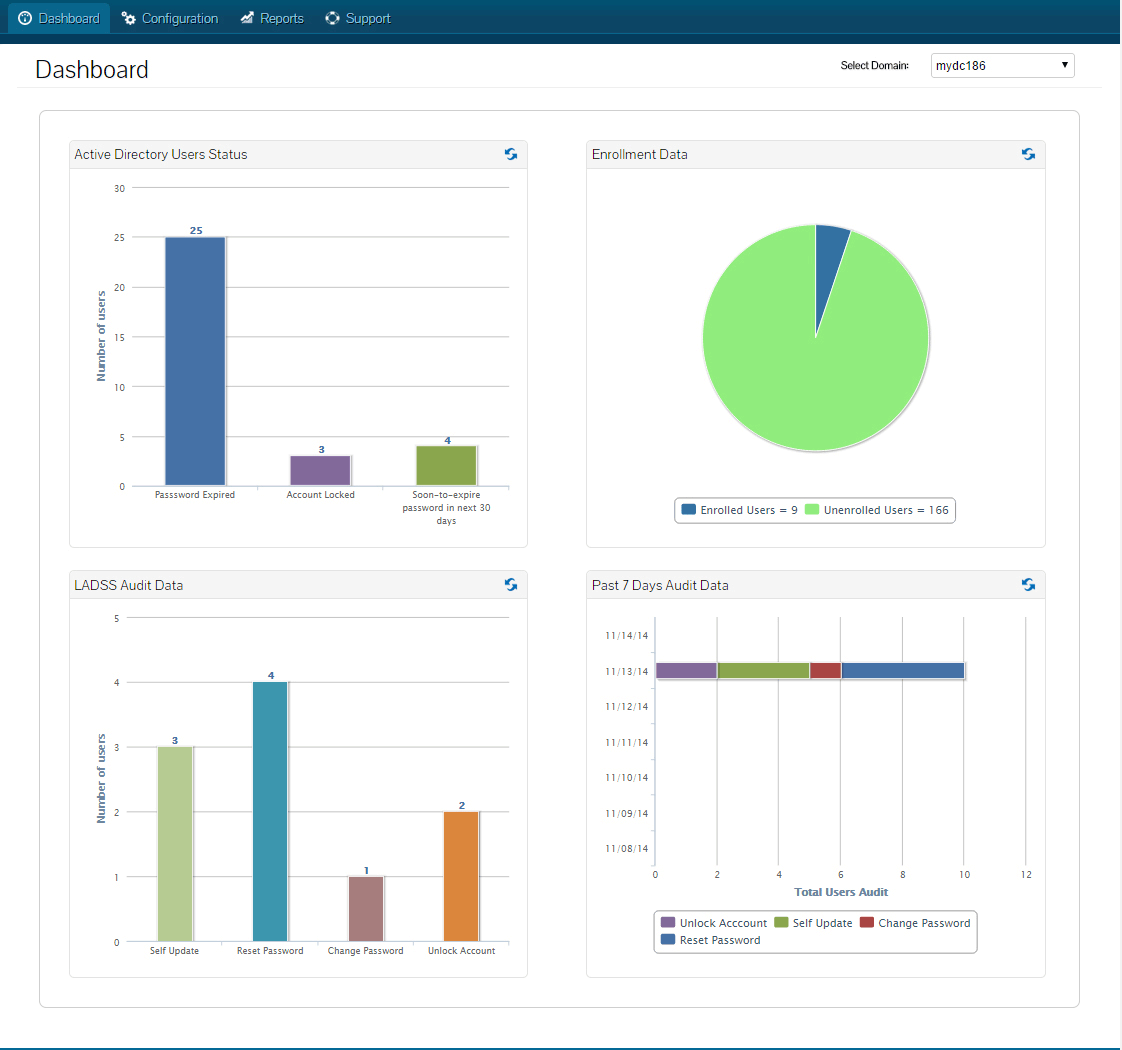This screenshot has width=1122, height=1050.
Task: Click the Change Password legend item
Action: (x=915, y=923)
